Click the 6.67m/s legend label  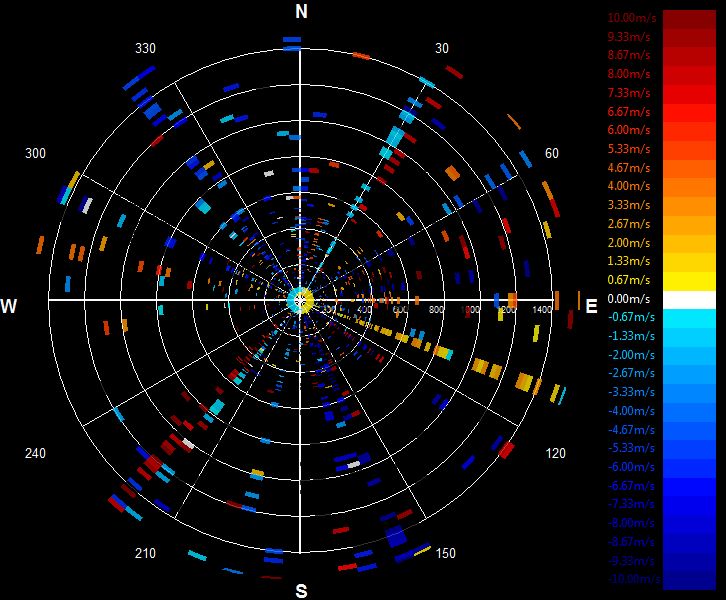(629, 112)
